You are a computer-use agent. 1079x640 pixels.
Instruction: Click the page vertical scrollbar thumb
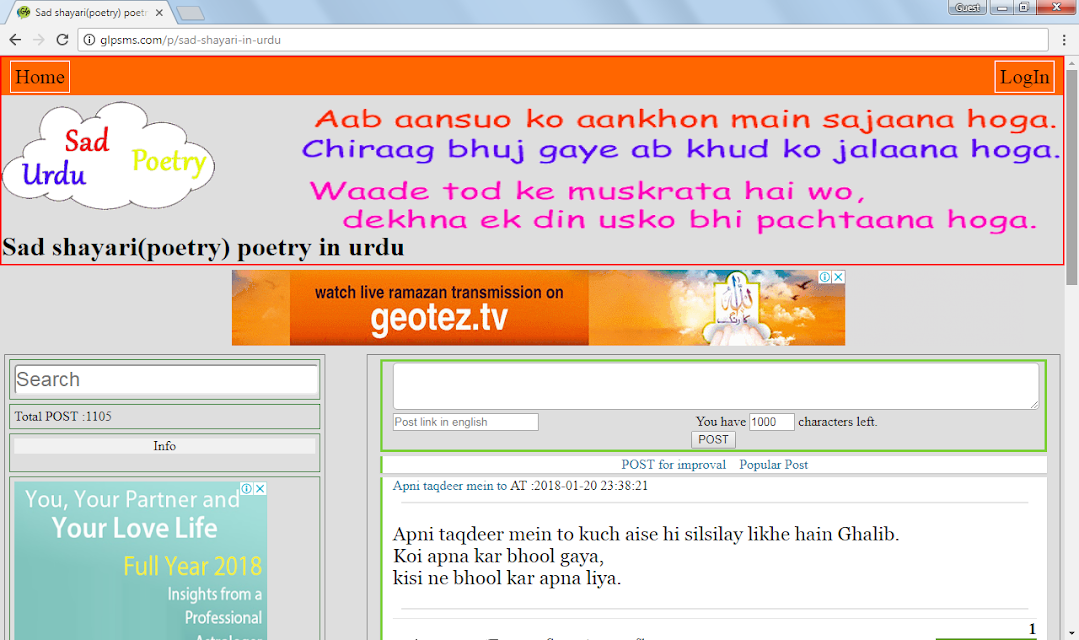(x=1071, y=178)
